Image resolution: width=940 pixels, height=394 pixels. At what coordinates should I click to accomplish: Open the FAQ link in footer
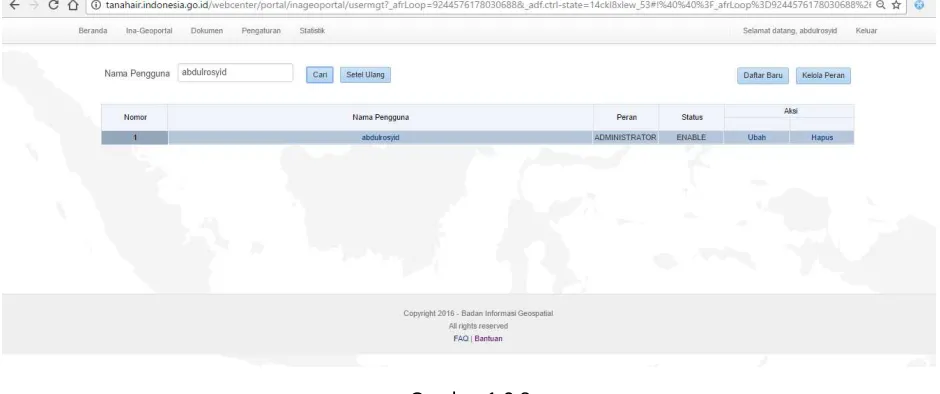[460, 339]
